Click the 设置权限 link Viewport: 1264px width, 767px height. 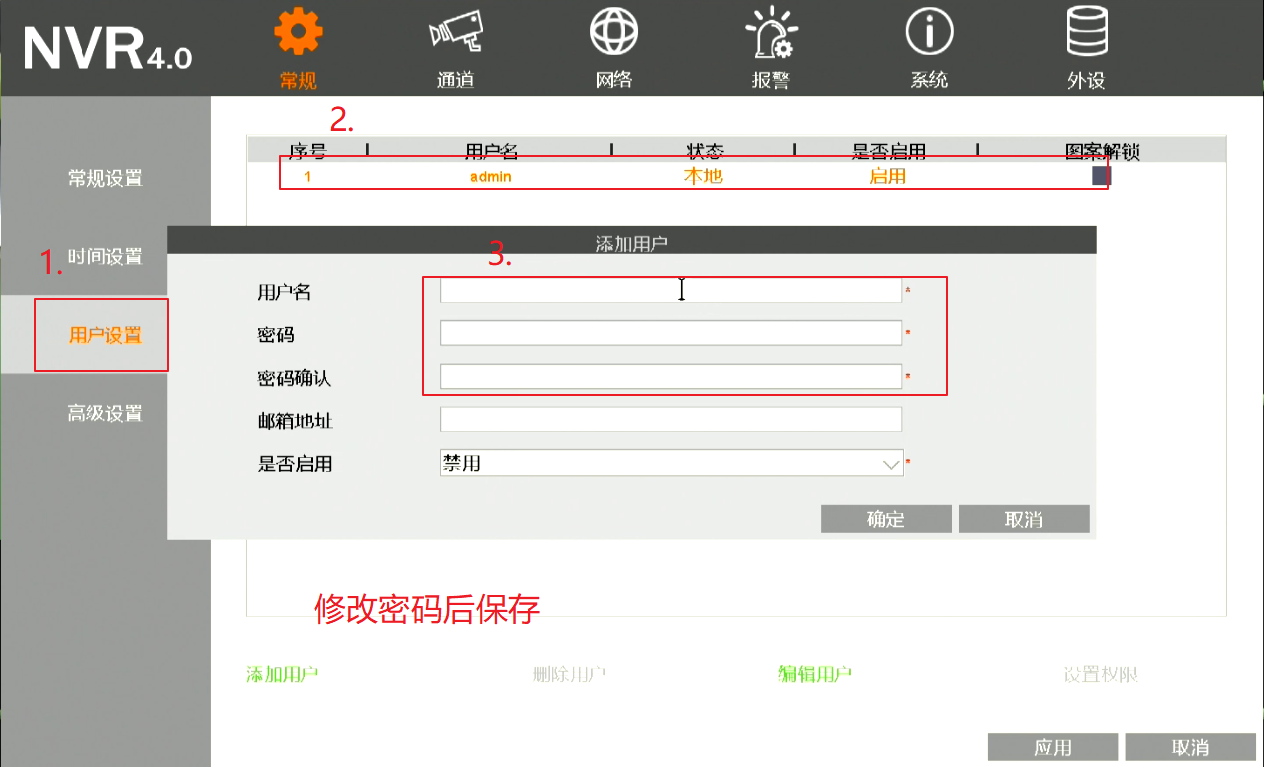(1101, 674)
